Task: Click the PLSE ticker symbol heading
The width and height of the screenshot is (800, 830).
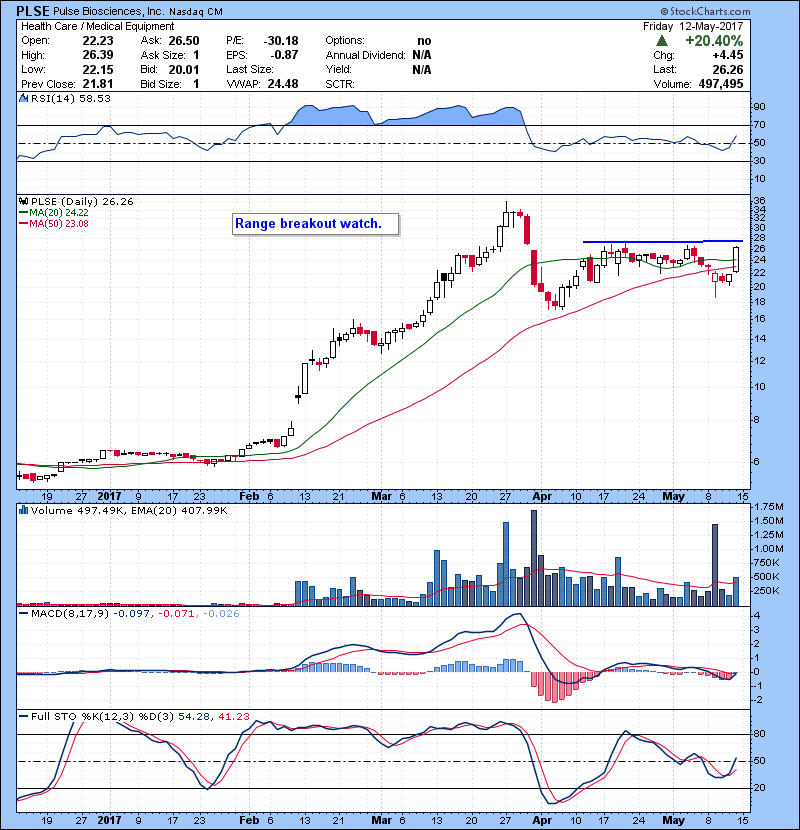Action: pos(33,11)
